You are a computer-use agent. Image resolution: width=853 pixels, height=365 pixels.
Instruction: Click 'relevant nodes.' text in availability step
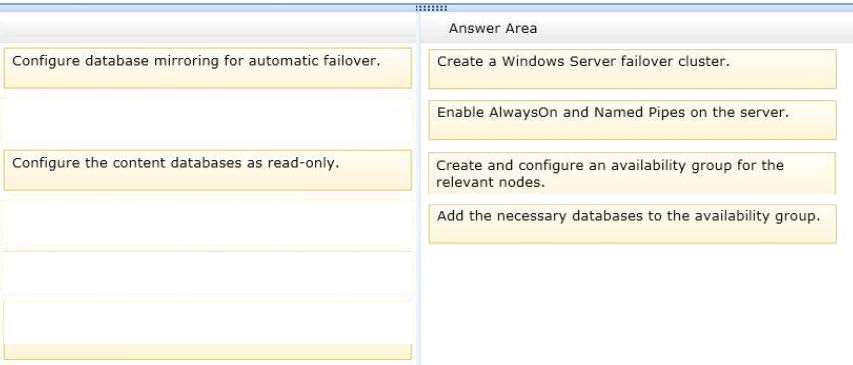tap(490, 182)
